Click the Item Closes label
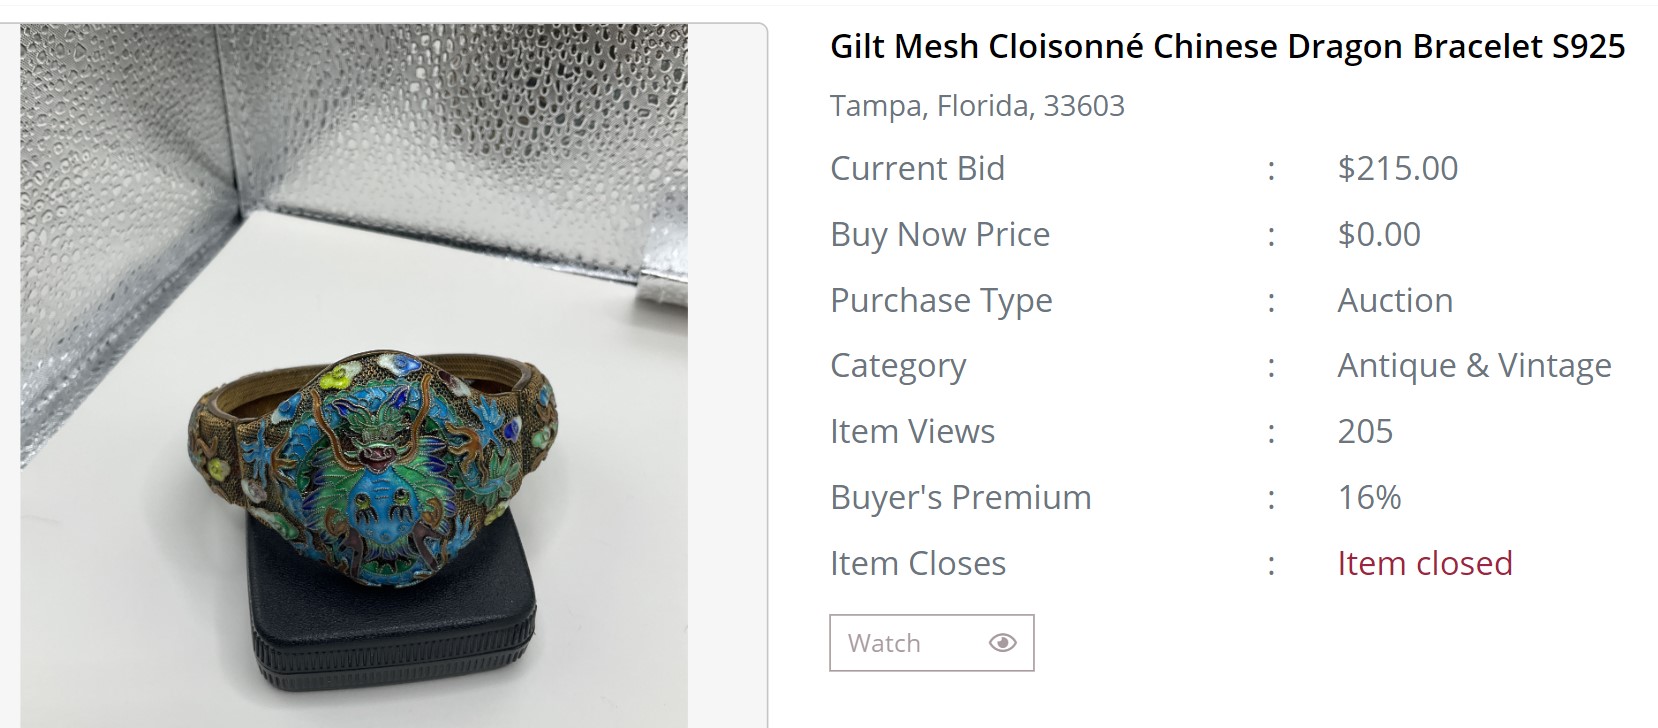The image size is (1658, 728). tap(917, 563)
